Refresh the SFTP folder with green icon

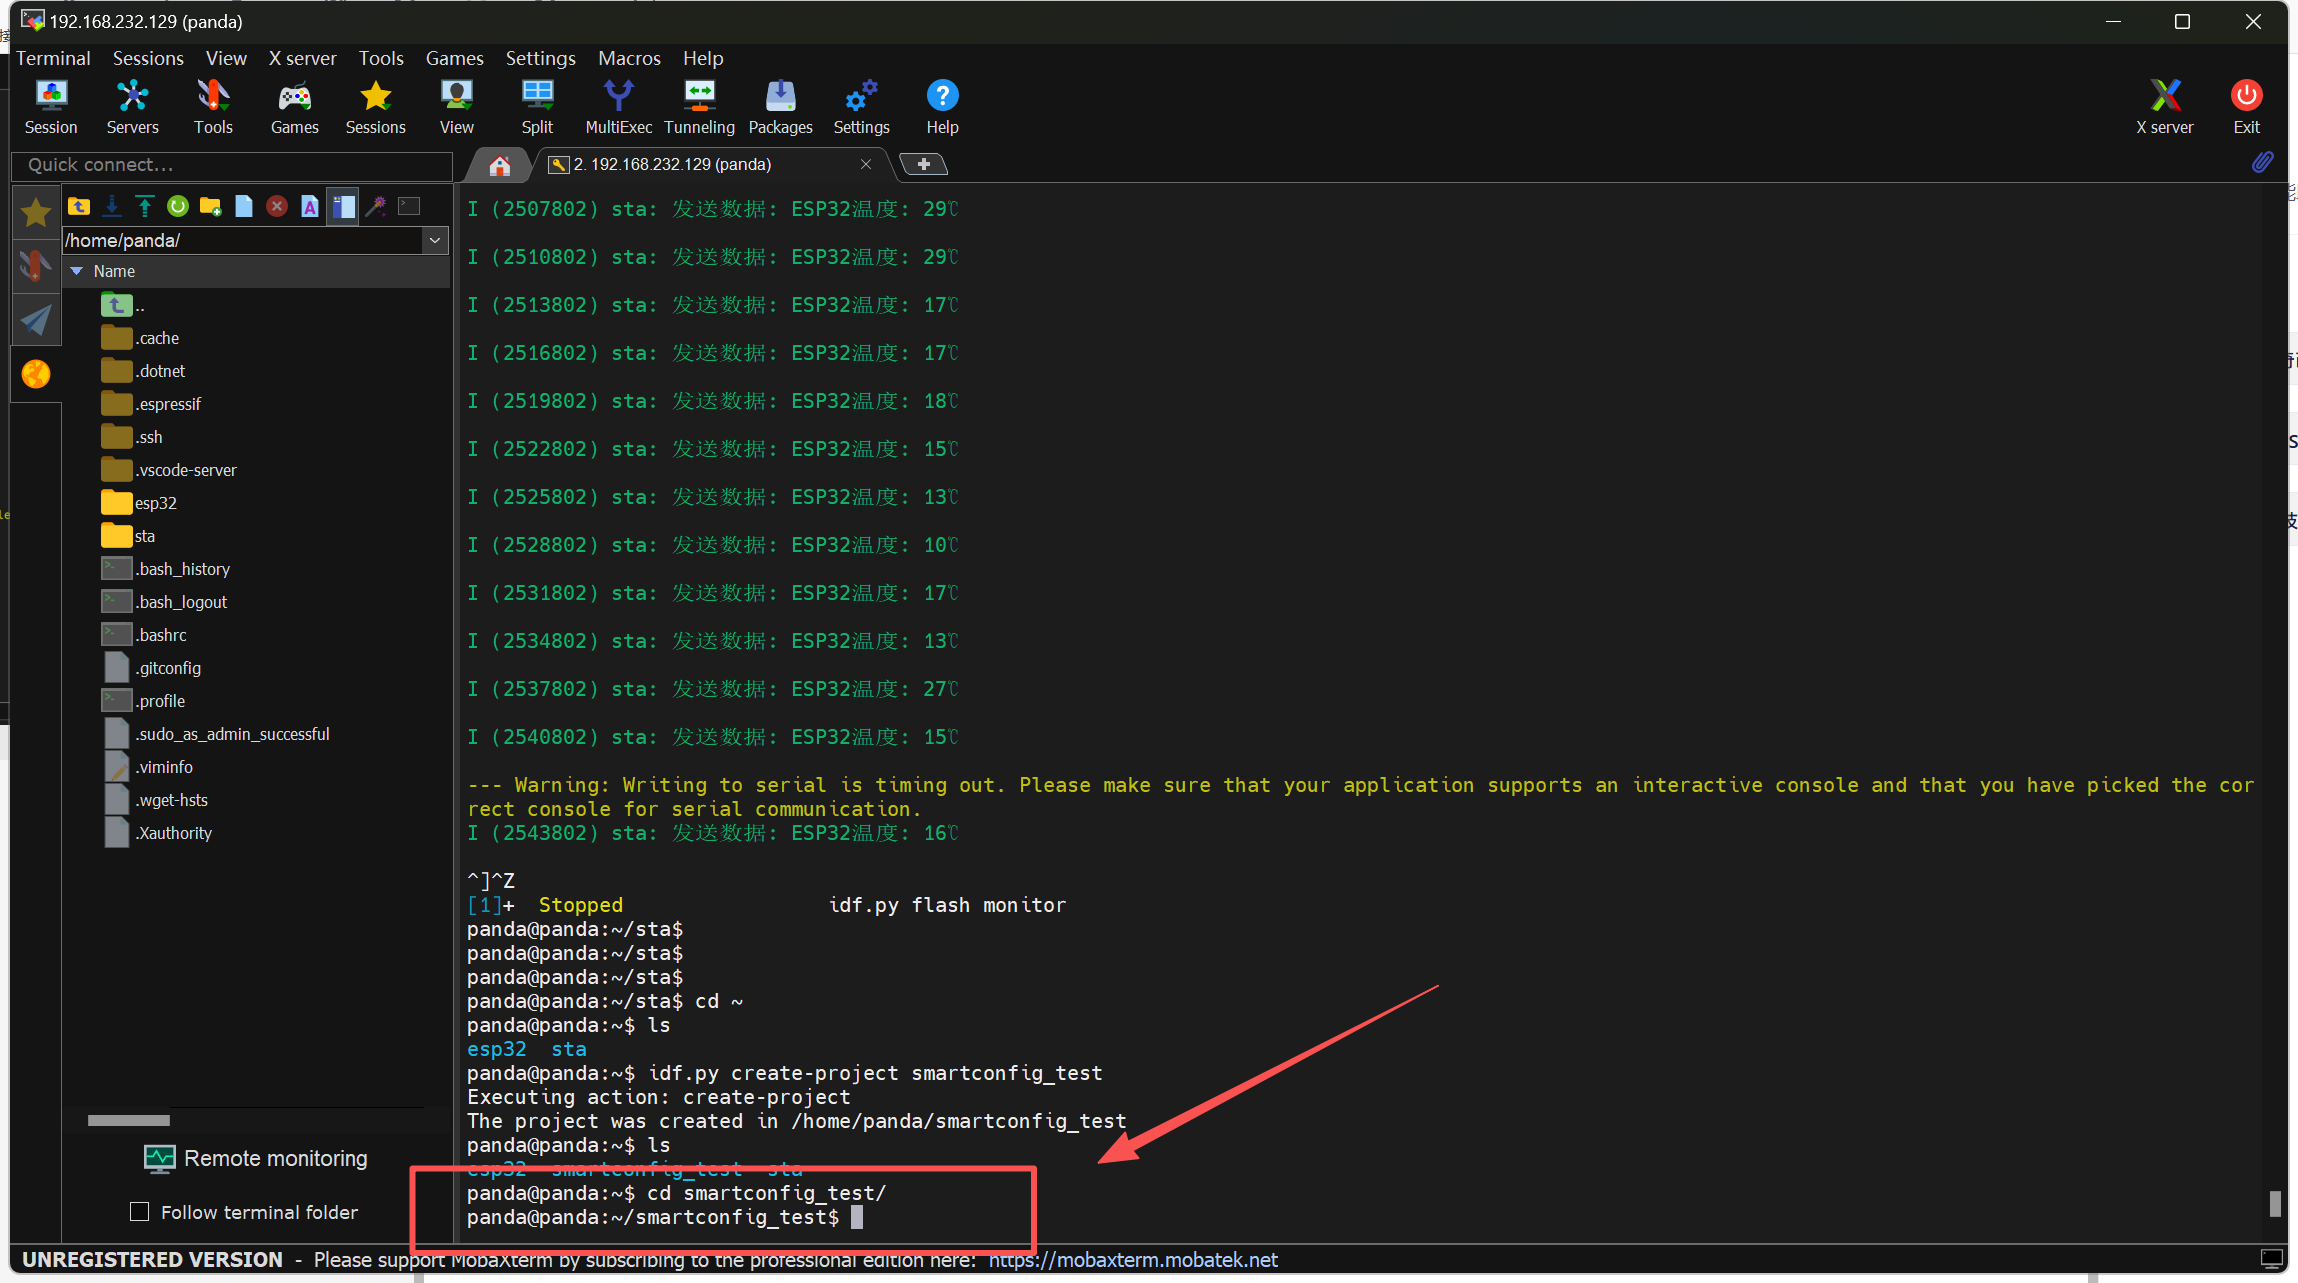(178, 206)
